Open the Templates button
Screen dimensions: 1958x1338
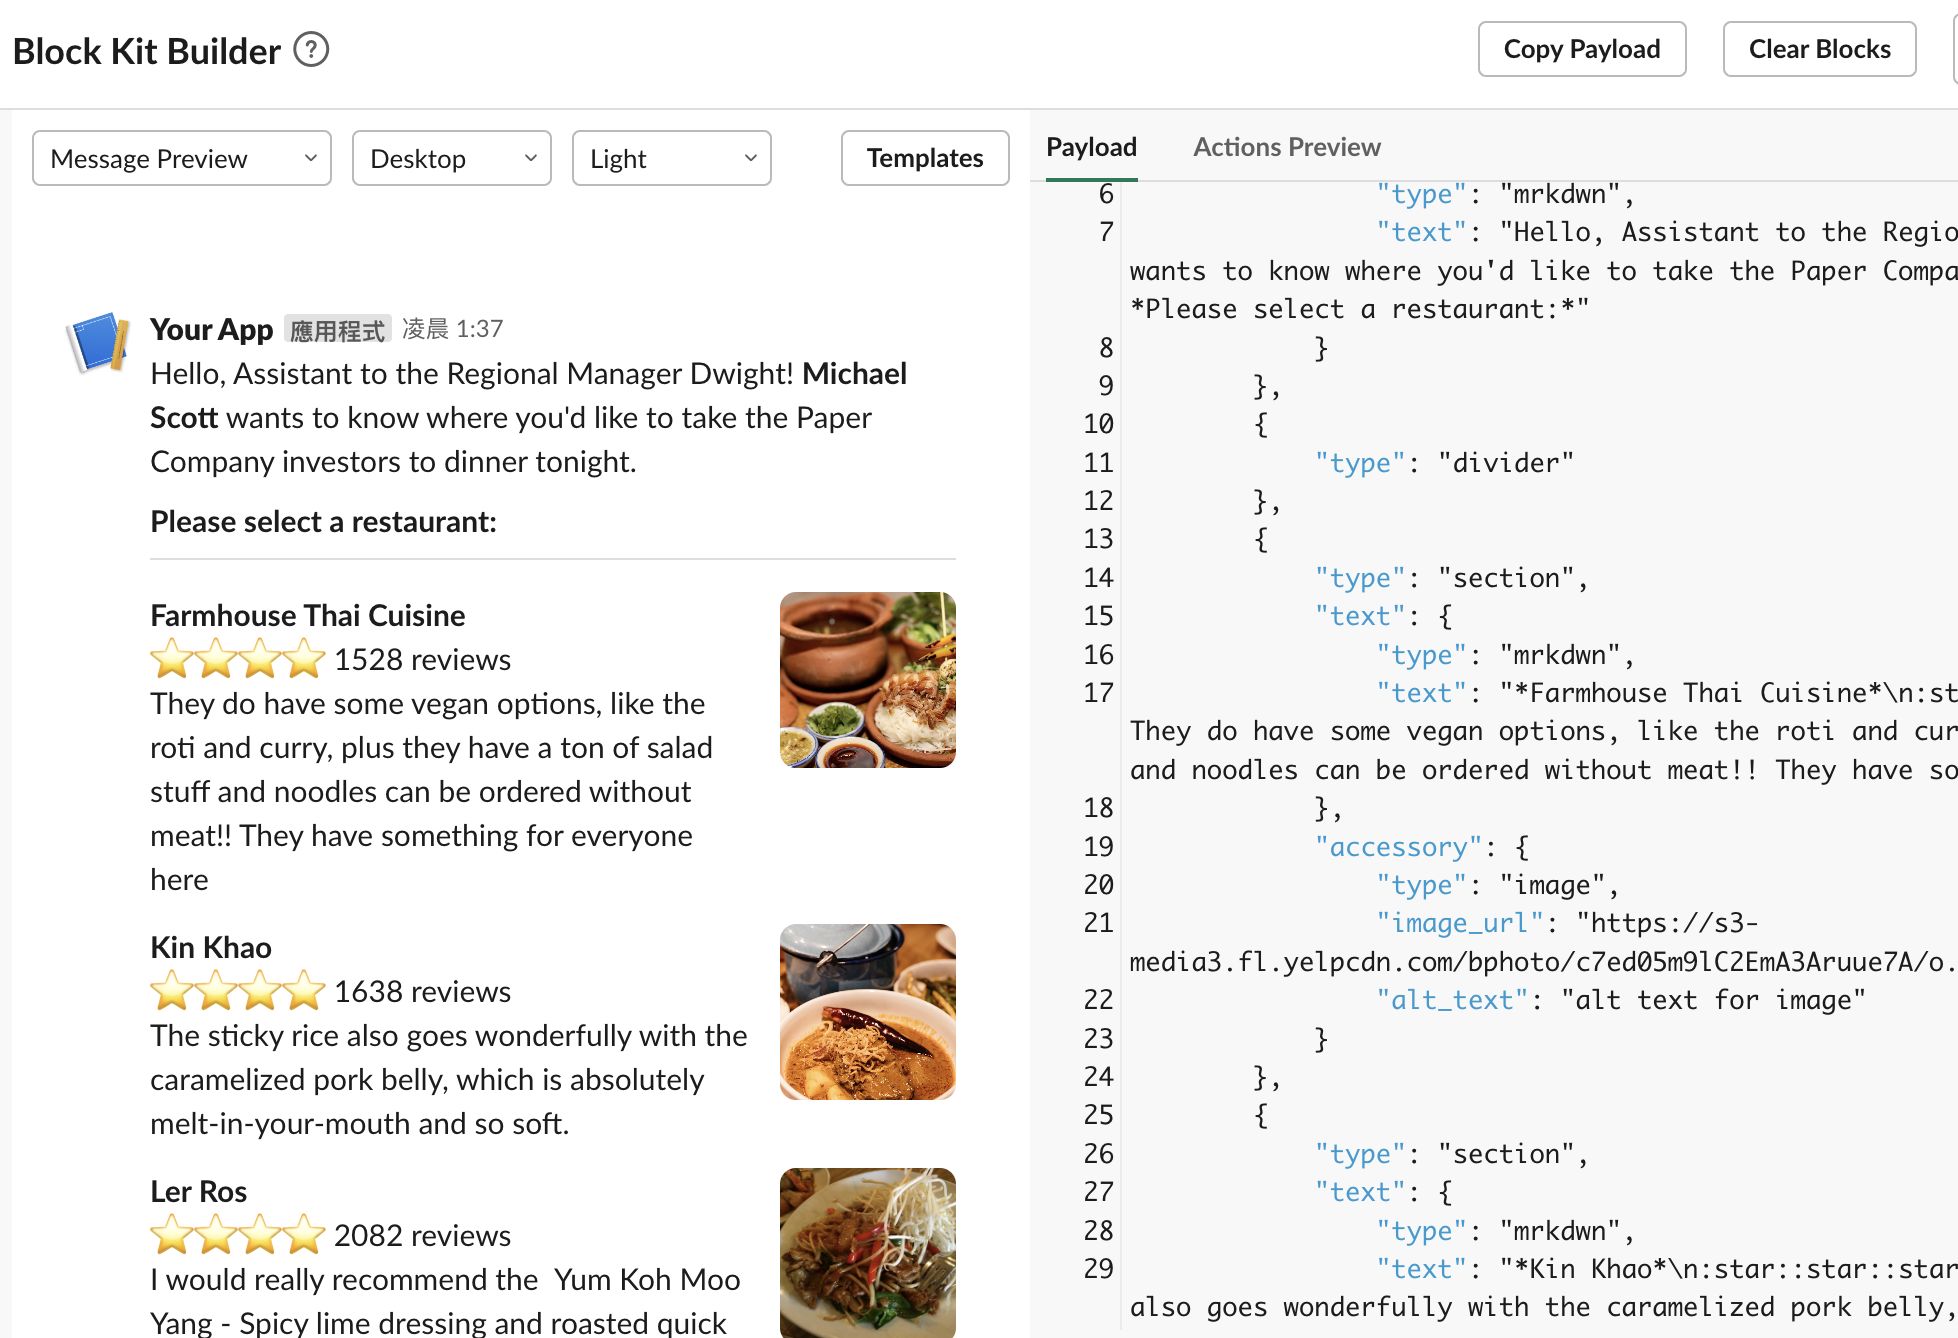[x=924, y=158]
